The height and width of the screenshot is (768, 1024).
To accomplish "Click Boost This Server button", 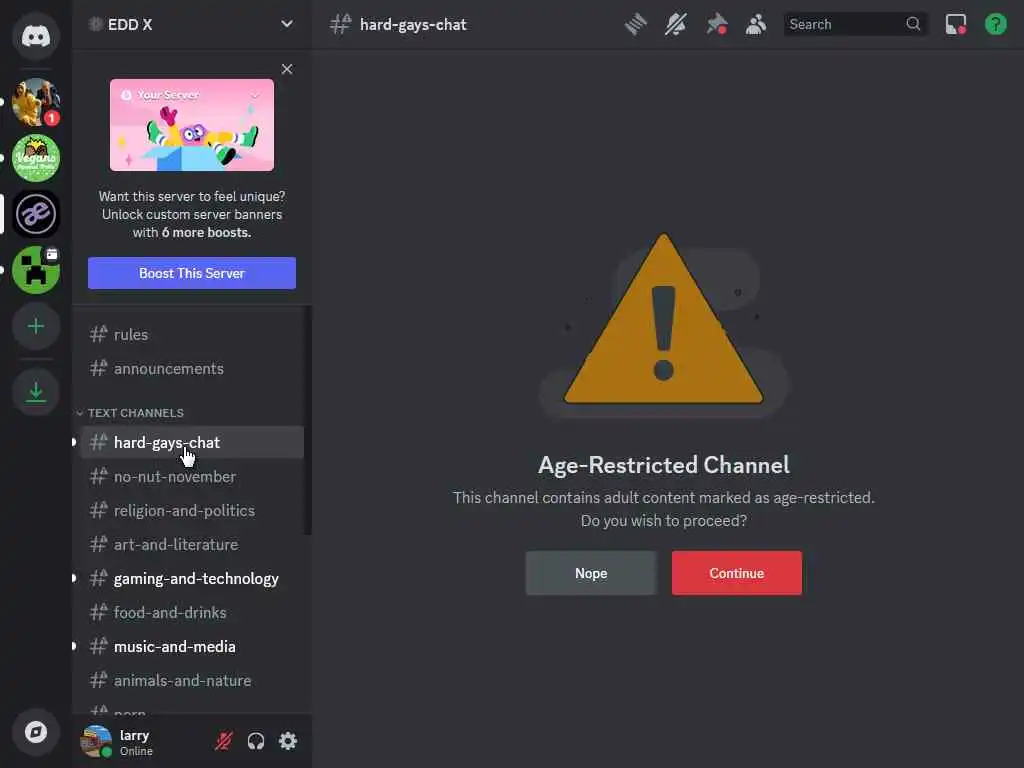I will click(x=192, y=273).
